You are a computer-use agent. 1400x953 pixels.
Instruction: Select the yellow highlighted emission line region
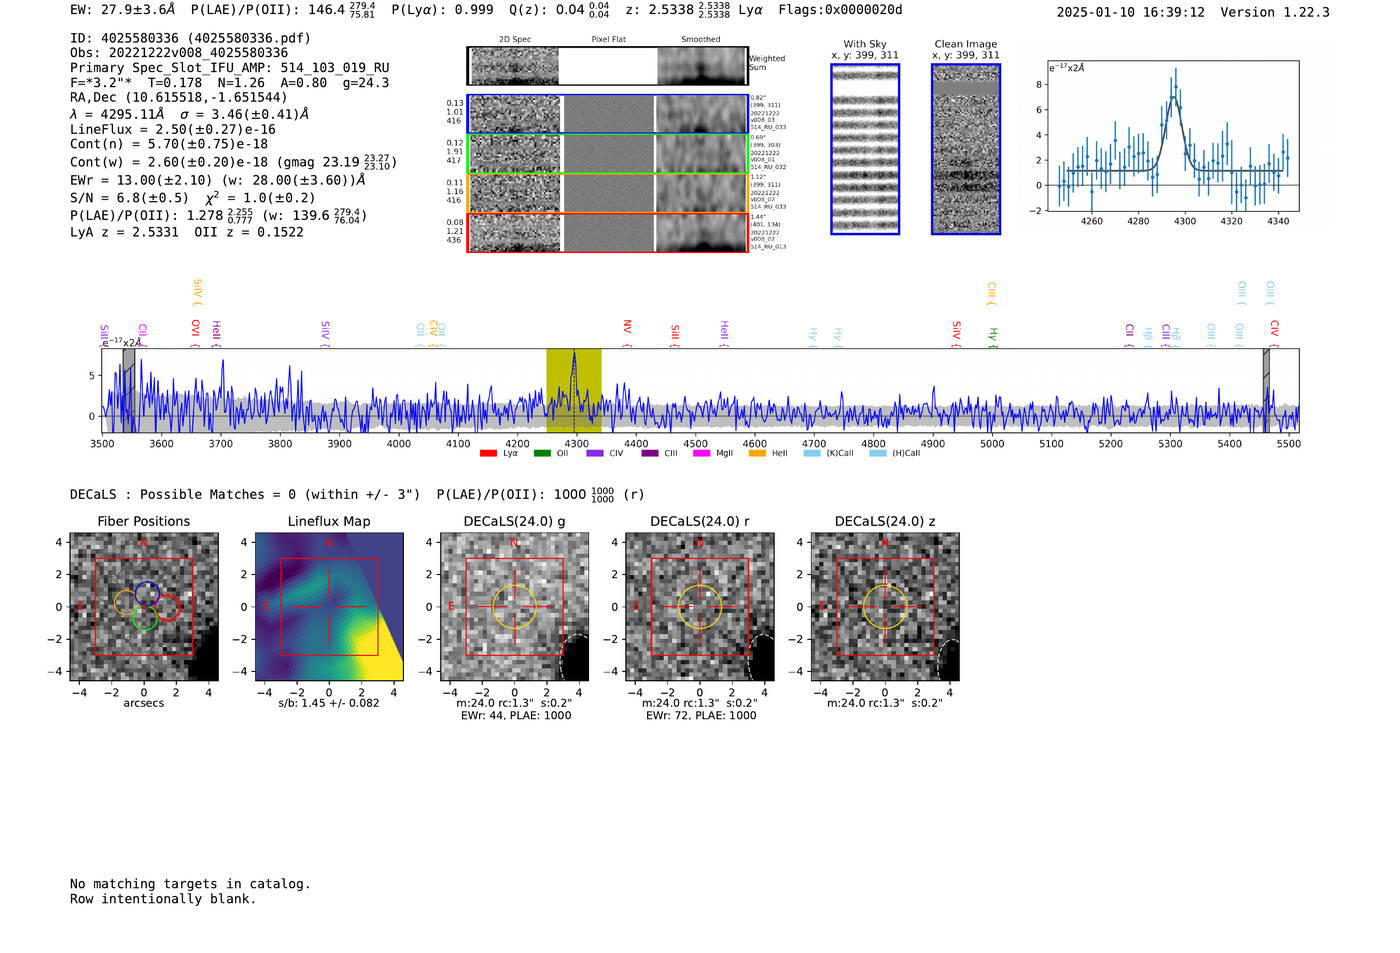click(x=573, y=390)
